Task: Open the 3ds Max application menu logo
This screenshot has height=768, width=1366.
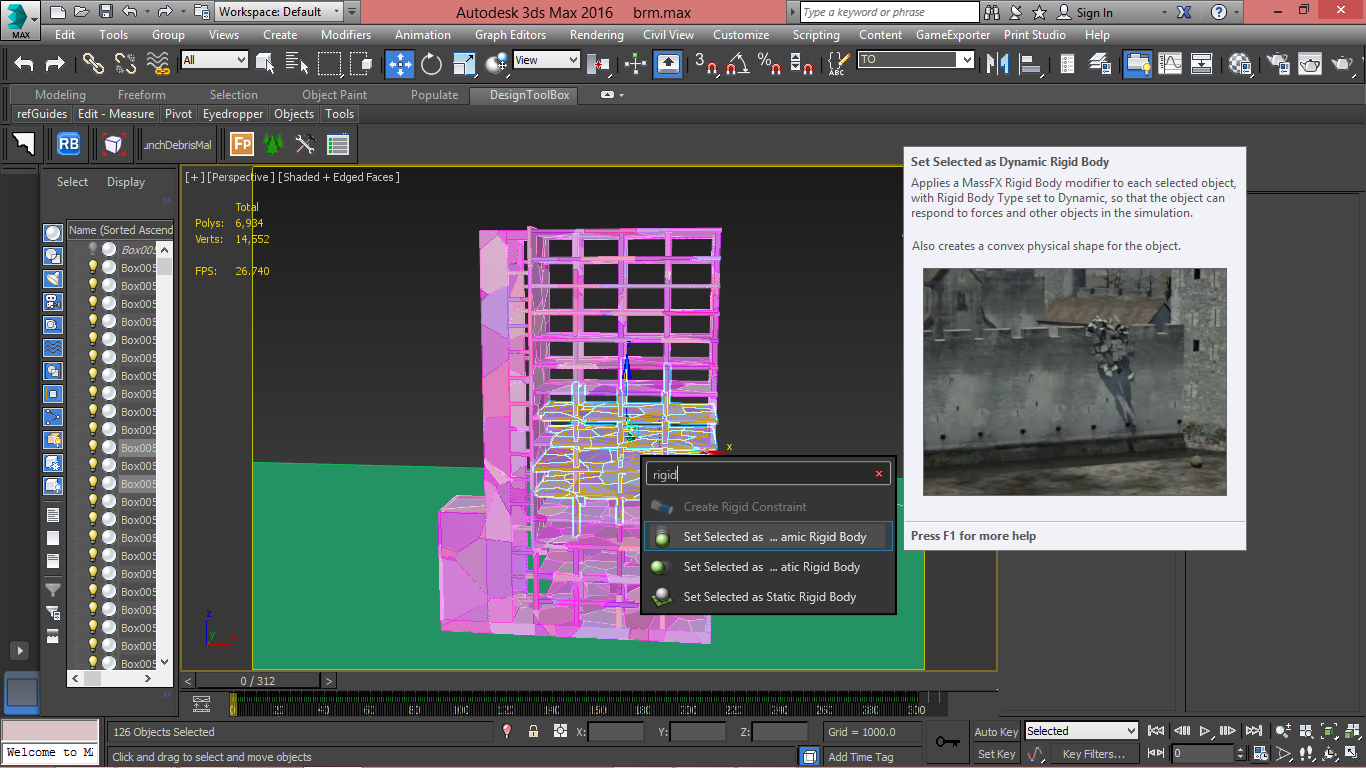Action: [20, 19]
